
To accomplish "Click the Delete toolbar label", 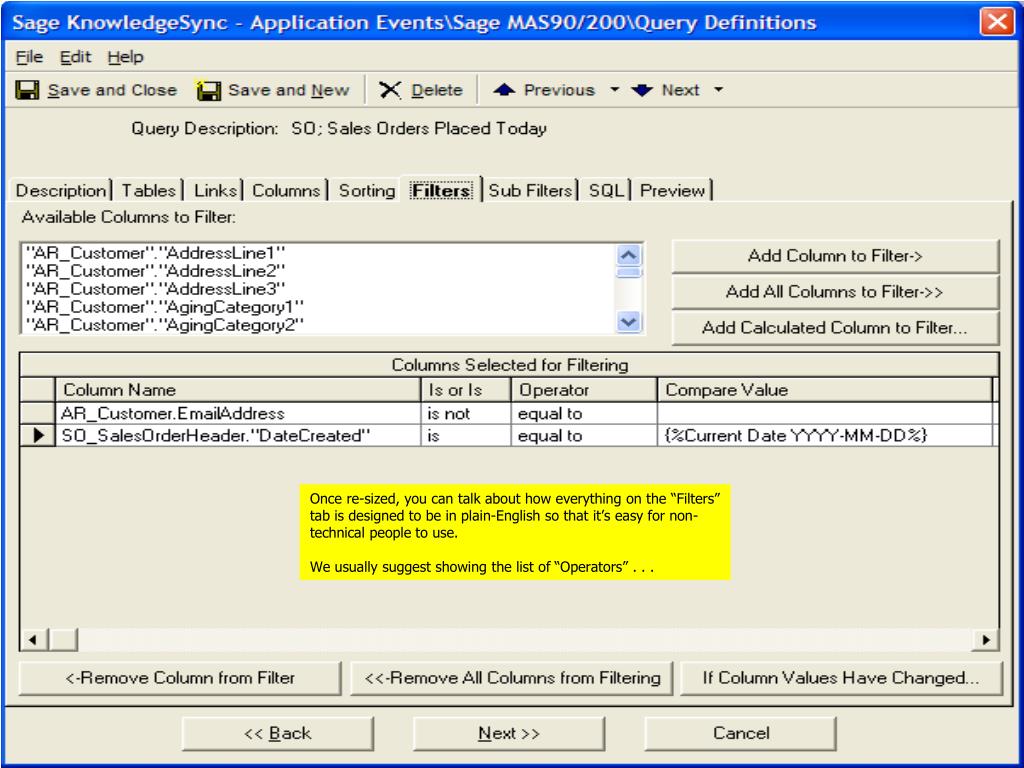I will [x=437, y=90].
